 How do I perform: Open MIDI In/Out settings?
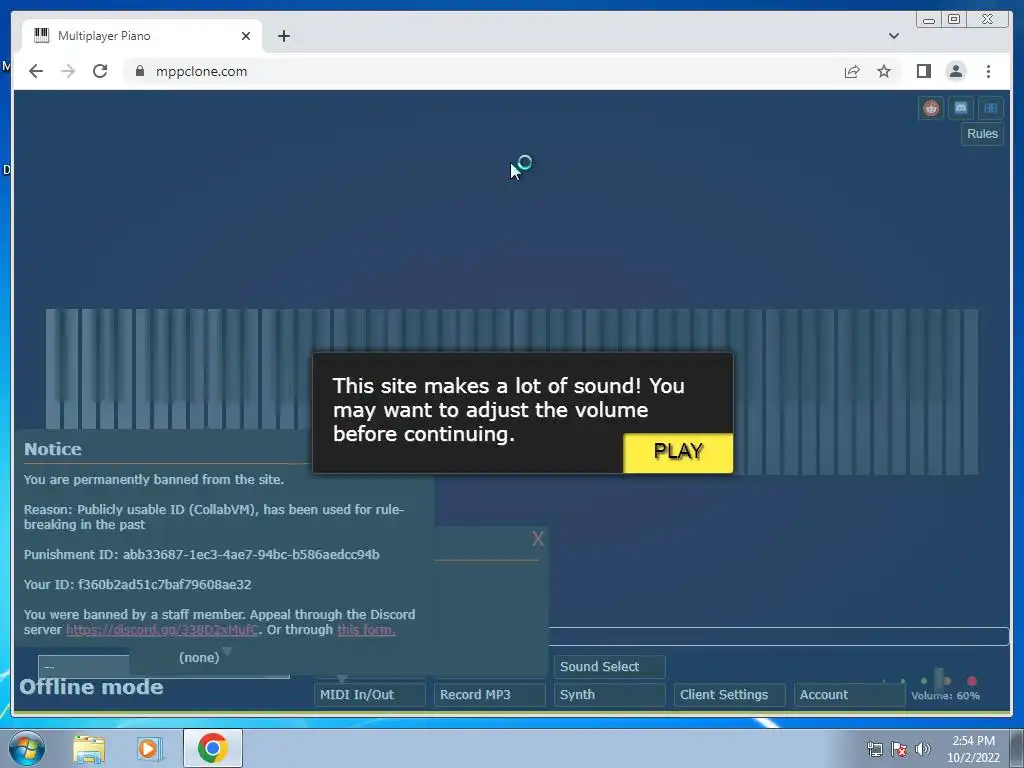370,695
